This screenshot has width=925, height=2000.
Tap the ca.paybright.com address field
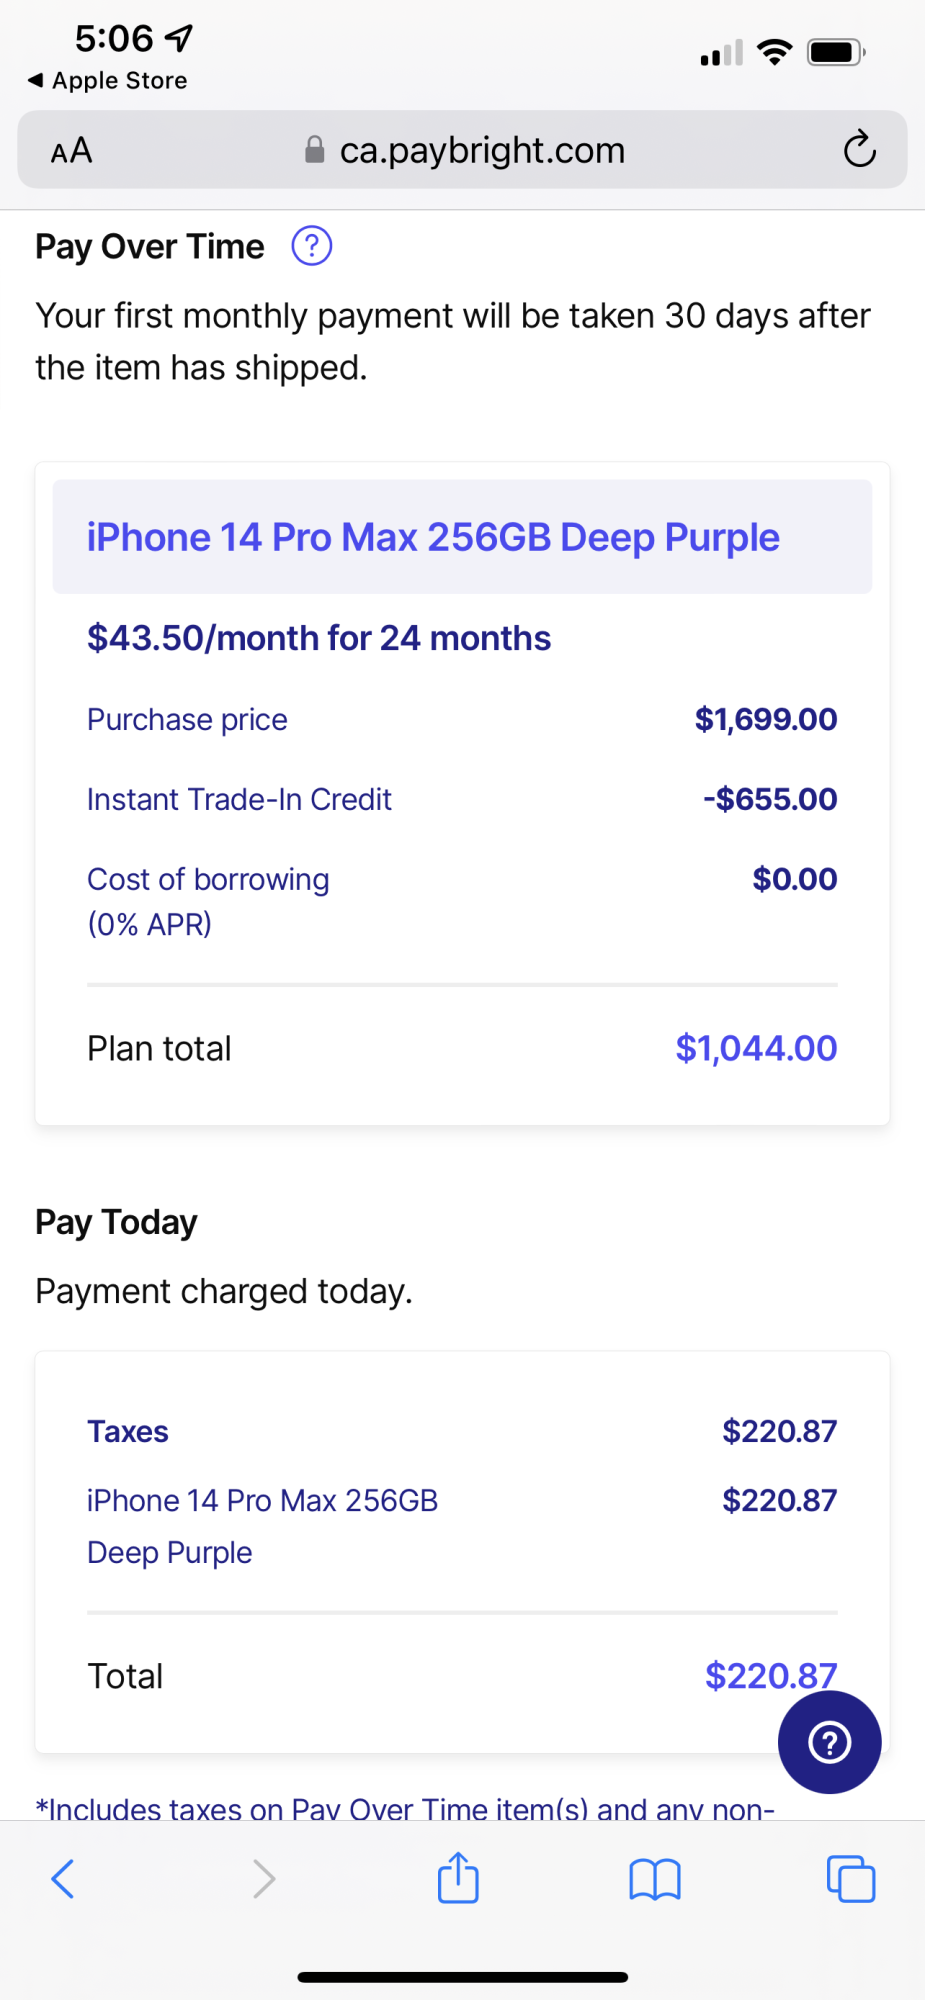(482, 150)
